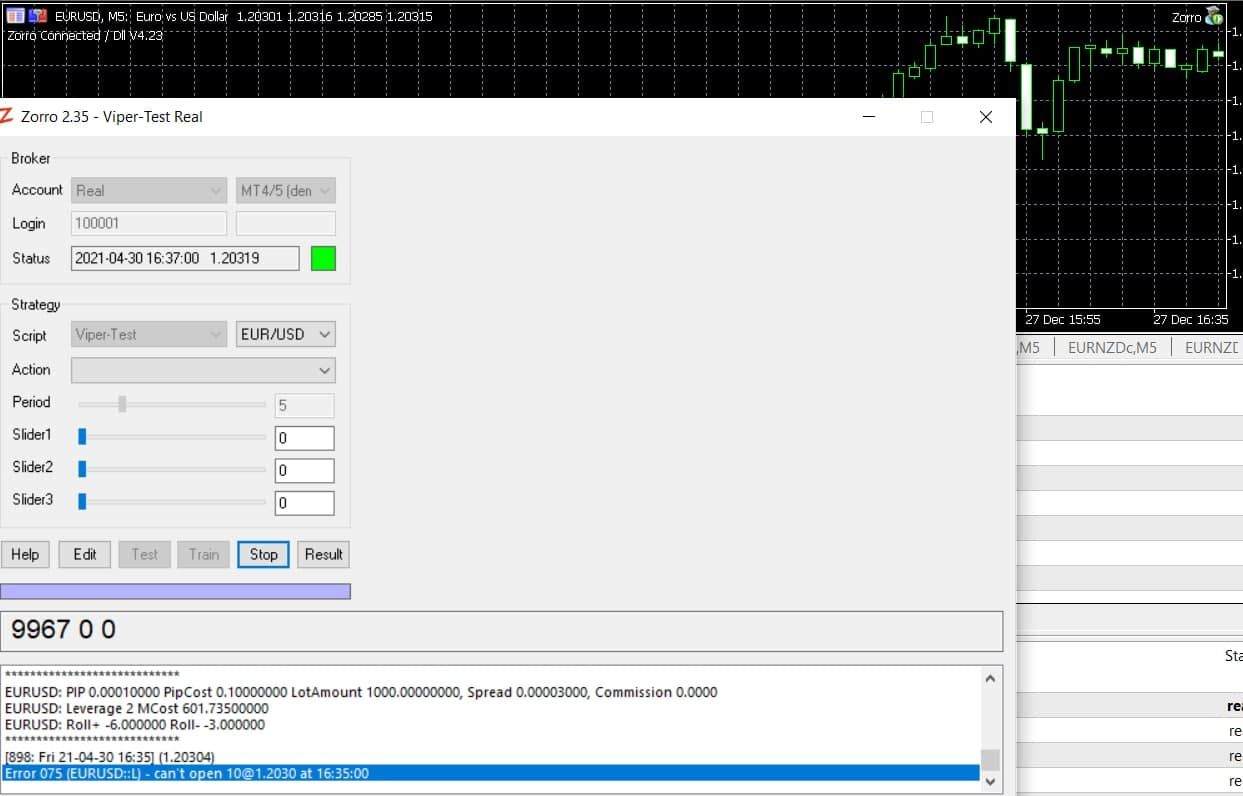
Task: Open the Action dropdown list
Action: [x=203, y=370]
